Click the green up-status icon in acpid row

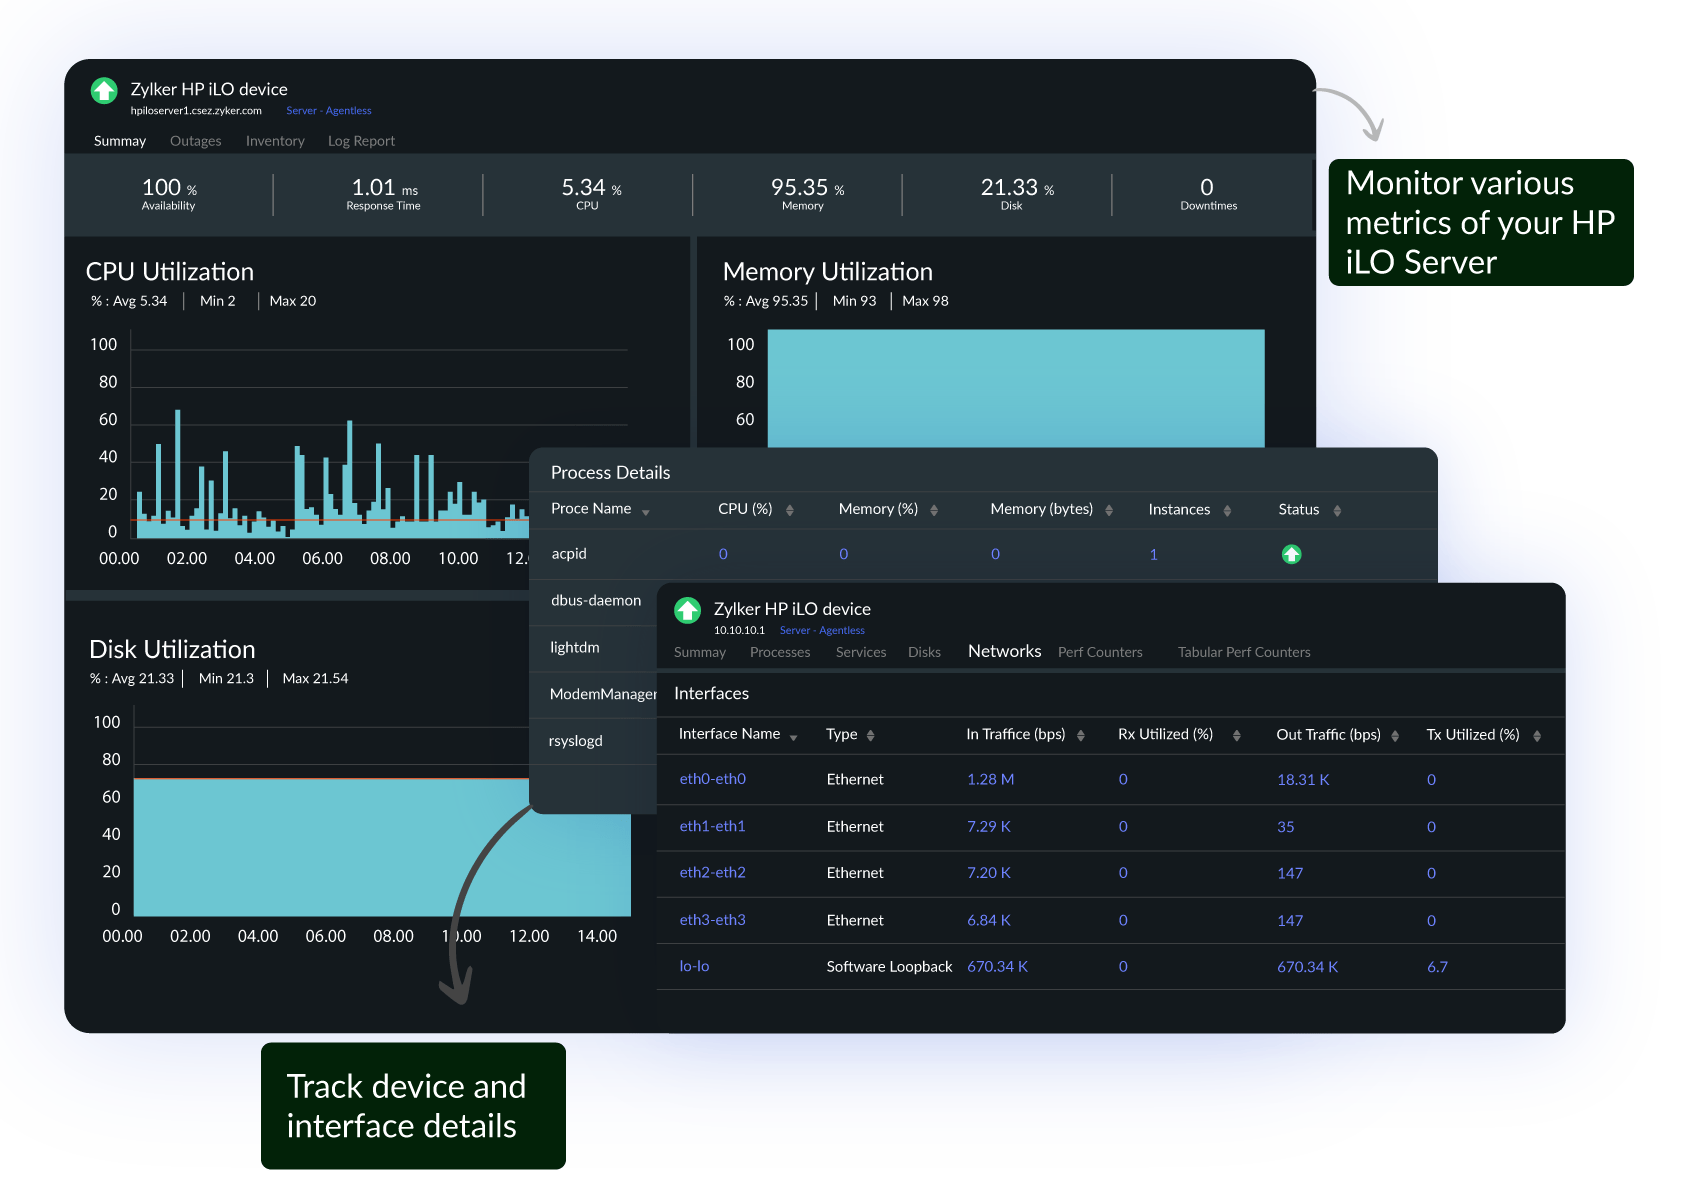(1291, 554)
